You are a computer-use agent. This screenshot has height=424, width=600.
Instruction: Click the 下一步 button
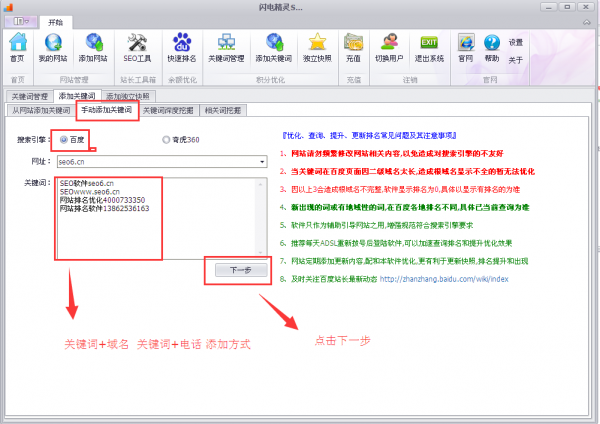coord(241,270)
